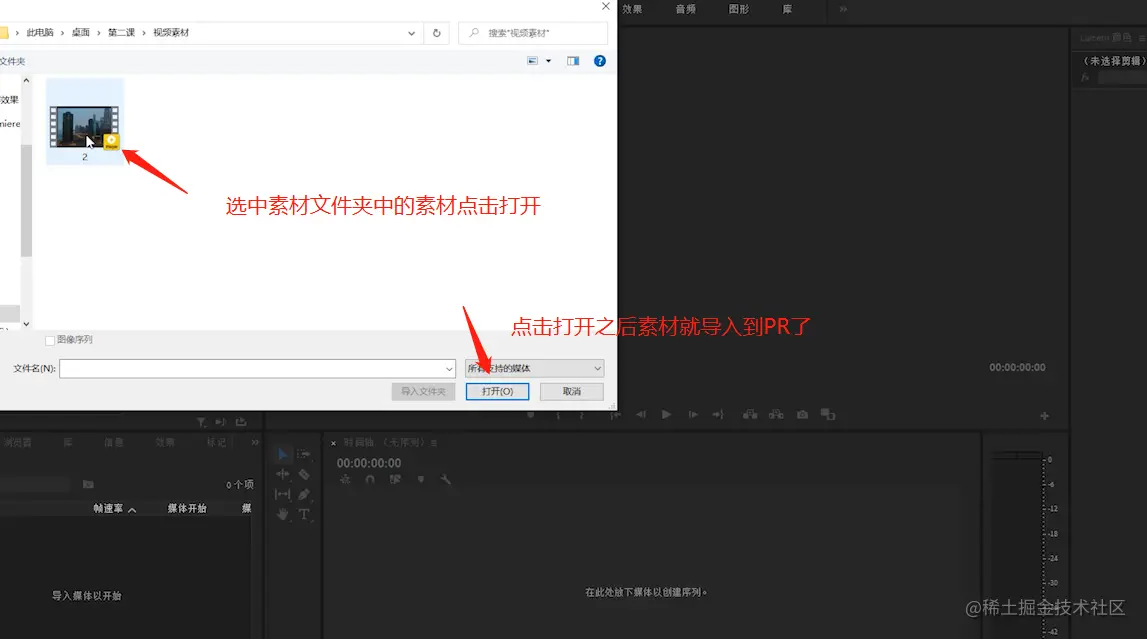Open the Timeline panel menu
The image size is (1147, 639).
(434, 442)
